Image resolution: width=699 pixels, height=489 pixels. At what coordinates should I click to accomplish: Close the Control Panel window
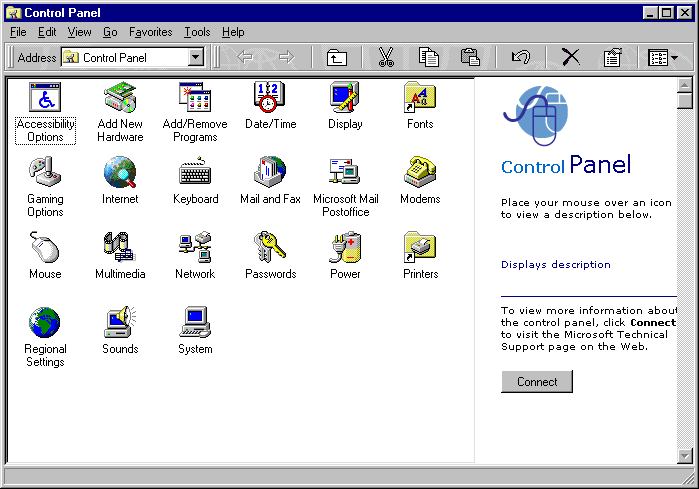coord(684,12)
